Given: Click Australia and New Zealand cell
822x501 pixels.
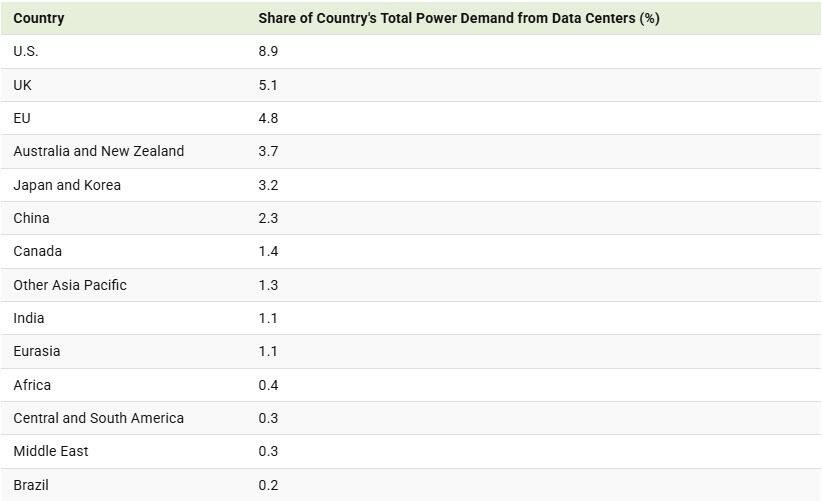Looking at the screenshot, I should [99, 151].
